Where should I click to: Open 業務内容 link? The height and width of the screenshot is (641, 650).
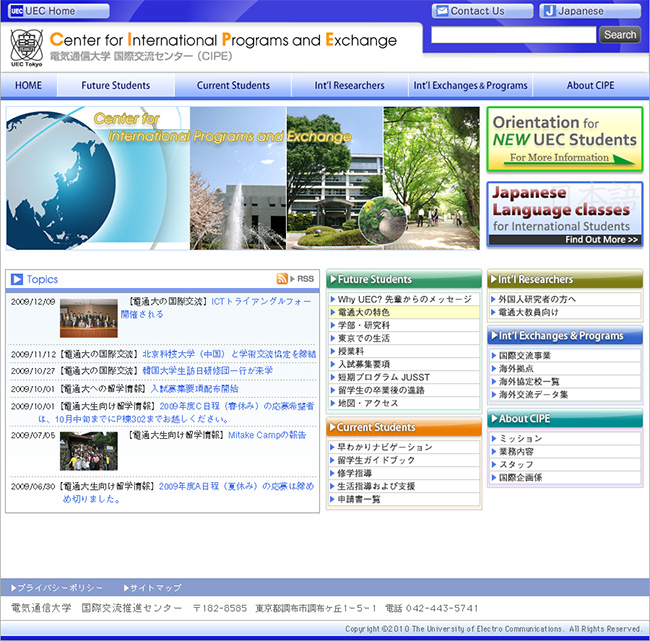[565, 452]
